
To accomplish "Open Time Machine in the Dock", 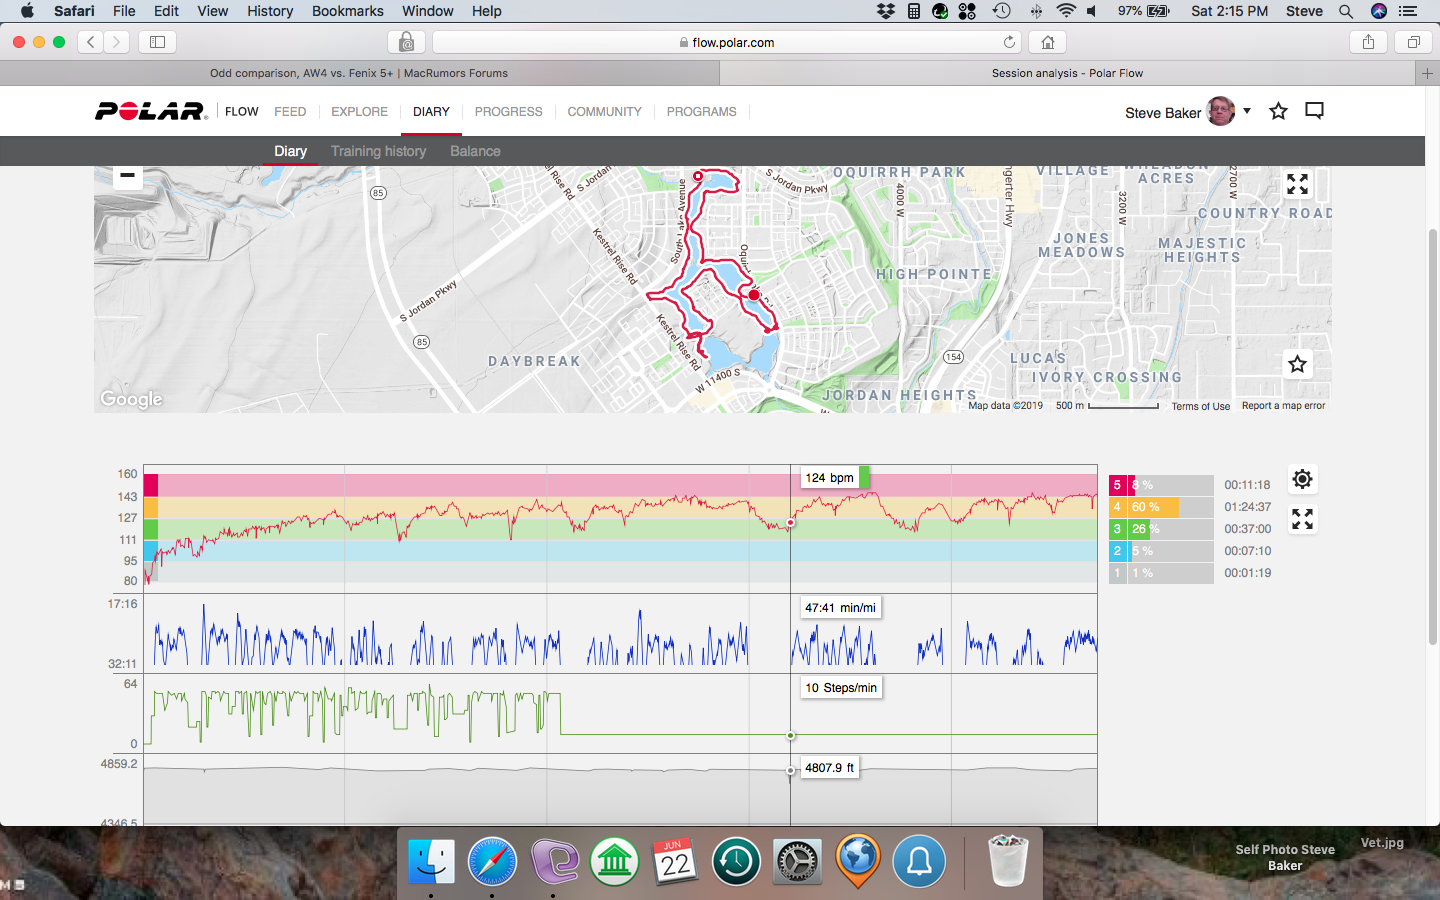I will tap(736, 860).
